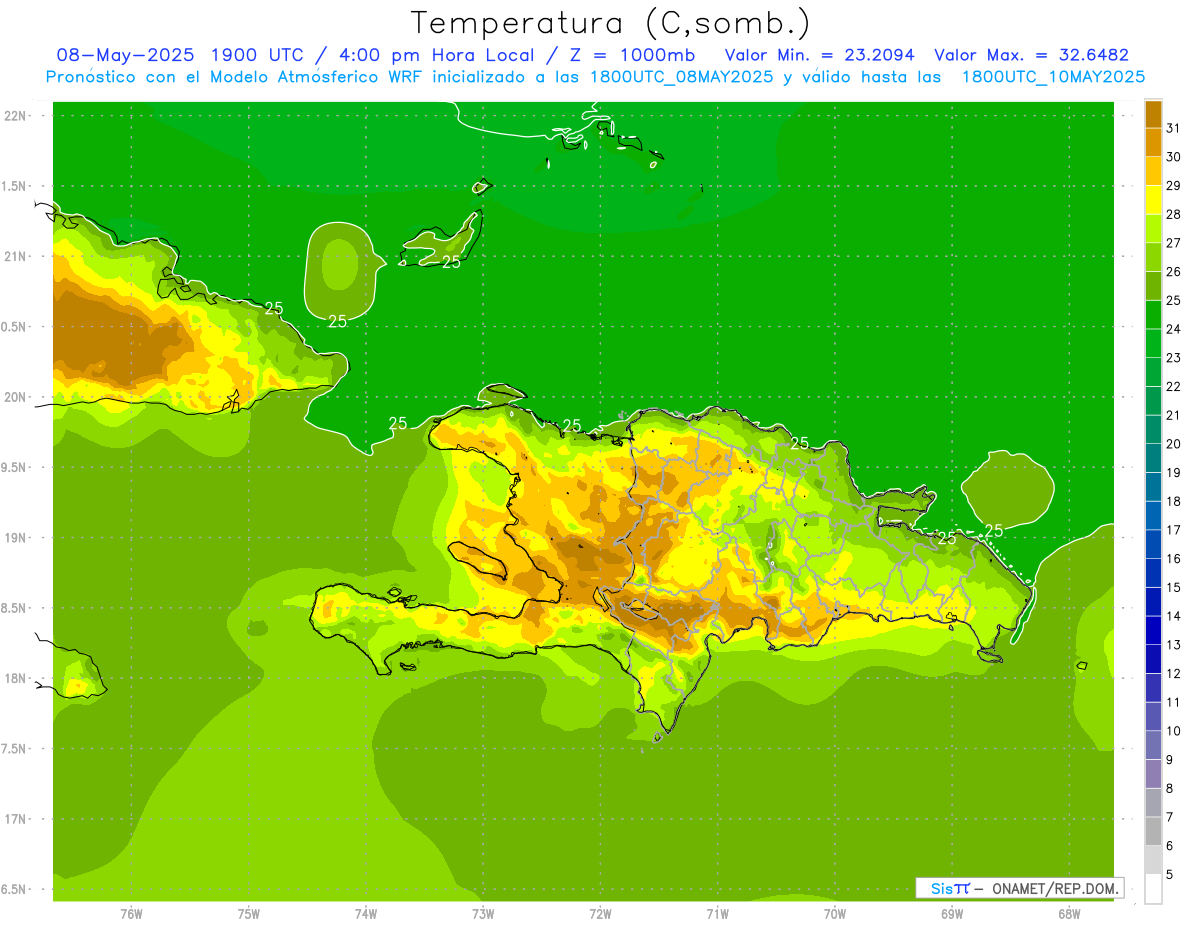Click the colorbar value label "26"

(1174, 271)
